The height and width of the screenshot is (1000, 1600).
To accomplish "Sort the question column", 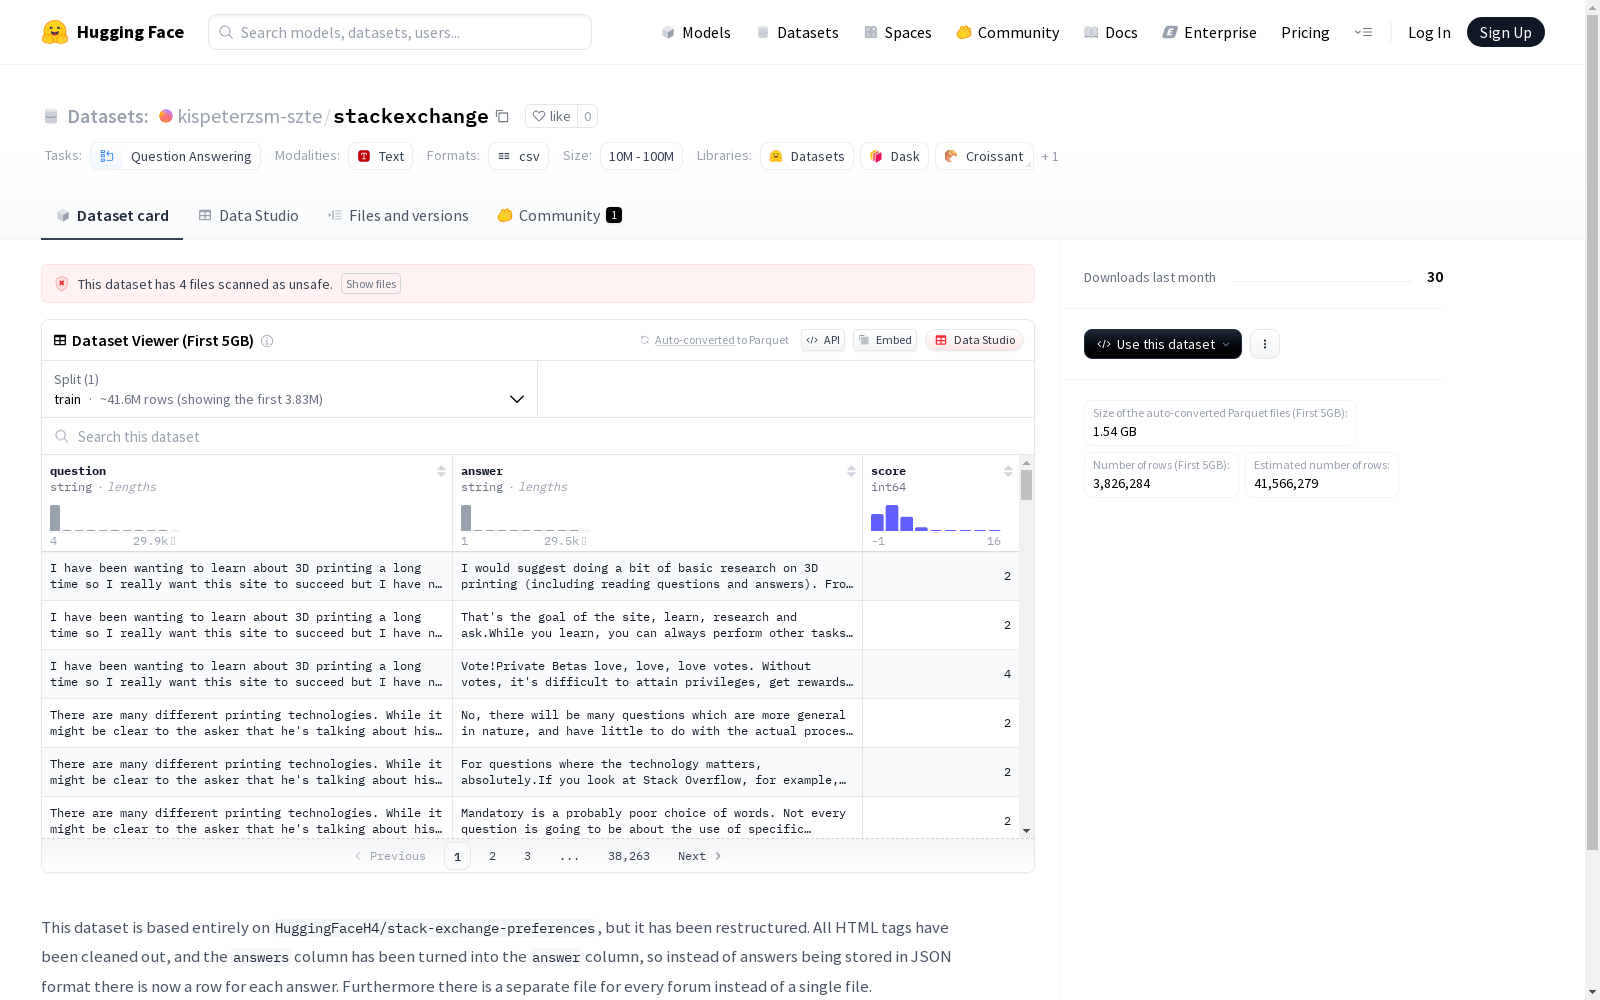I will click(x=441, y=471).
